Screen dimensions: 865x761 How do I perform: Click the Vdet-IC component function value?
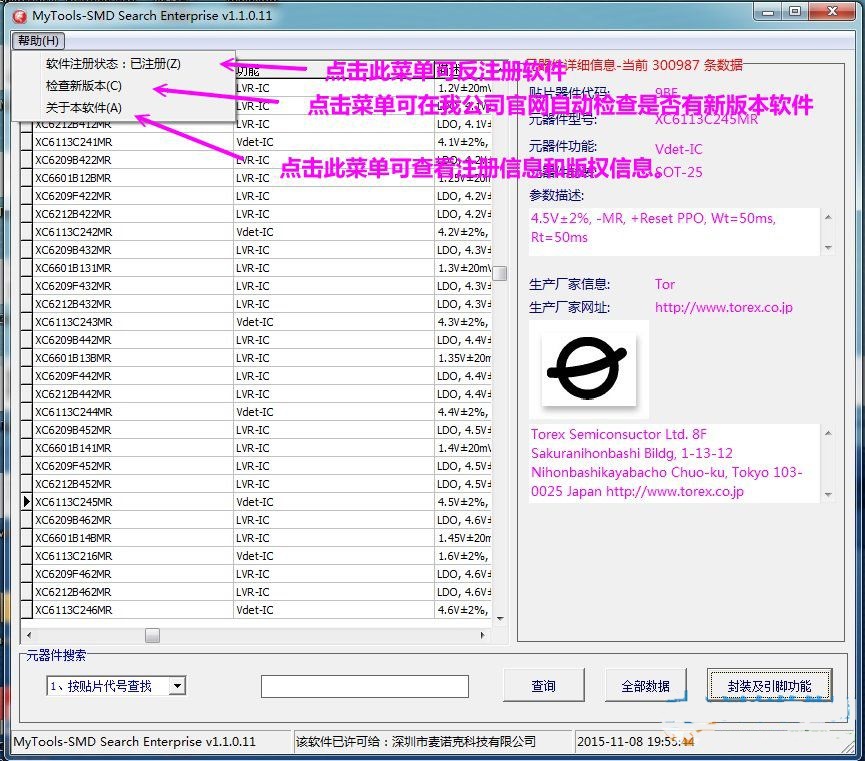[679, 149]
